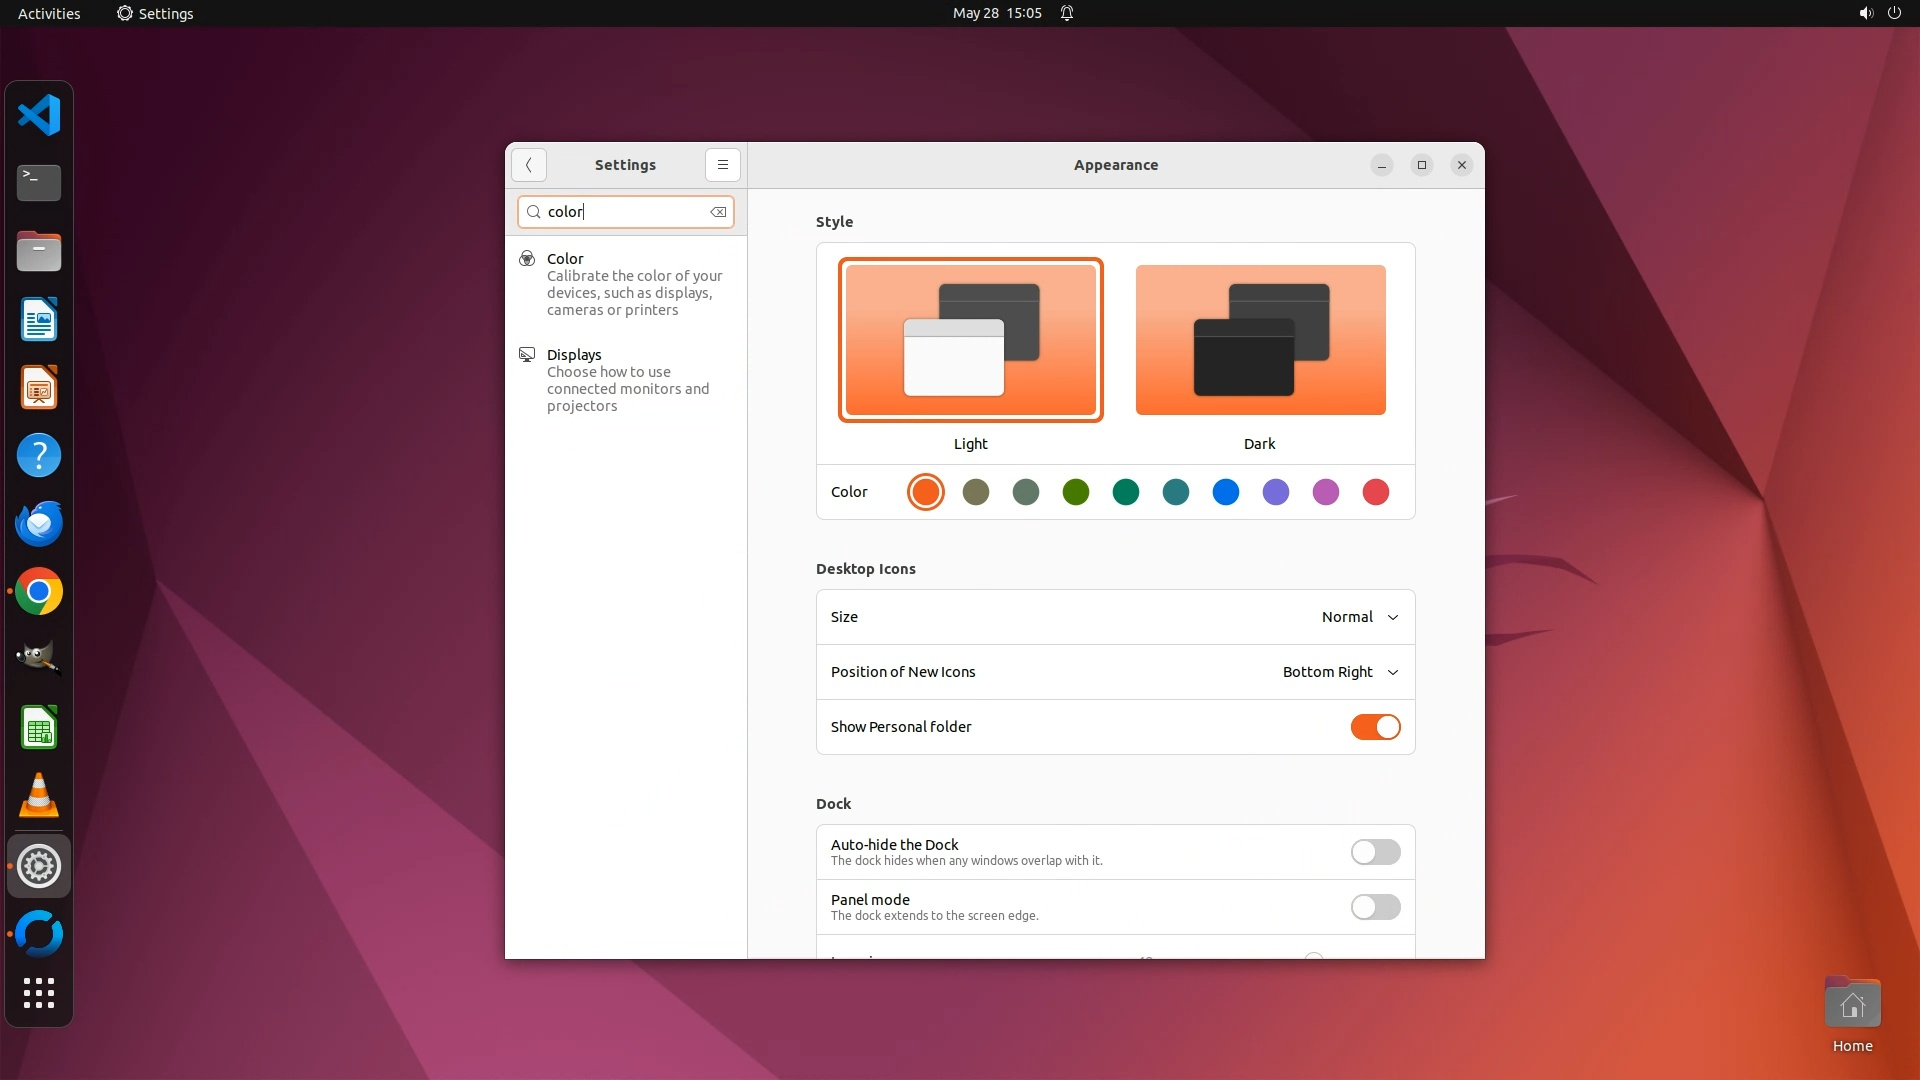
Task: Click Activities in the top bar
Action: click(49, 13)
